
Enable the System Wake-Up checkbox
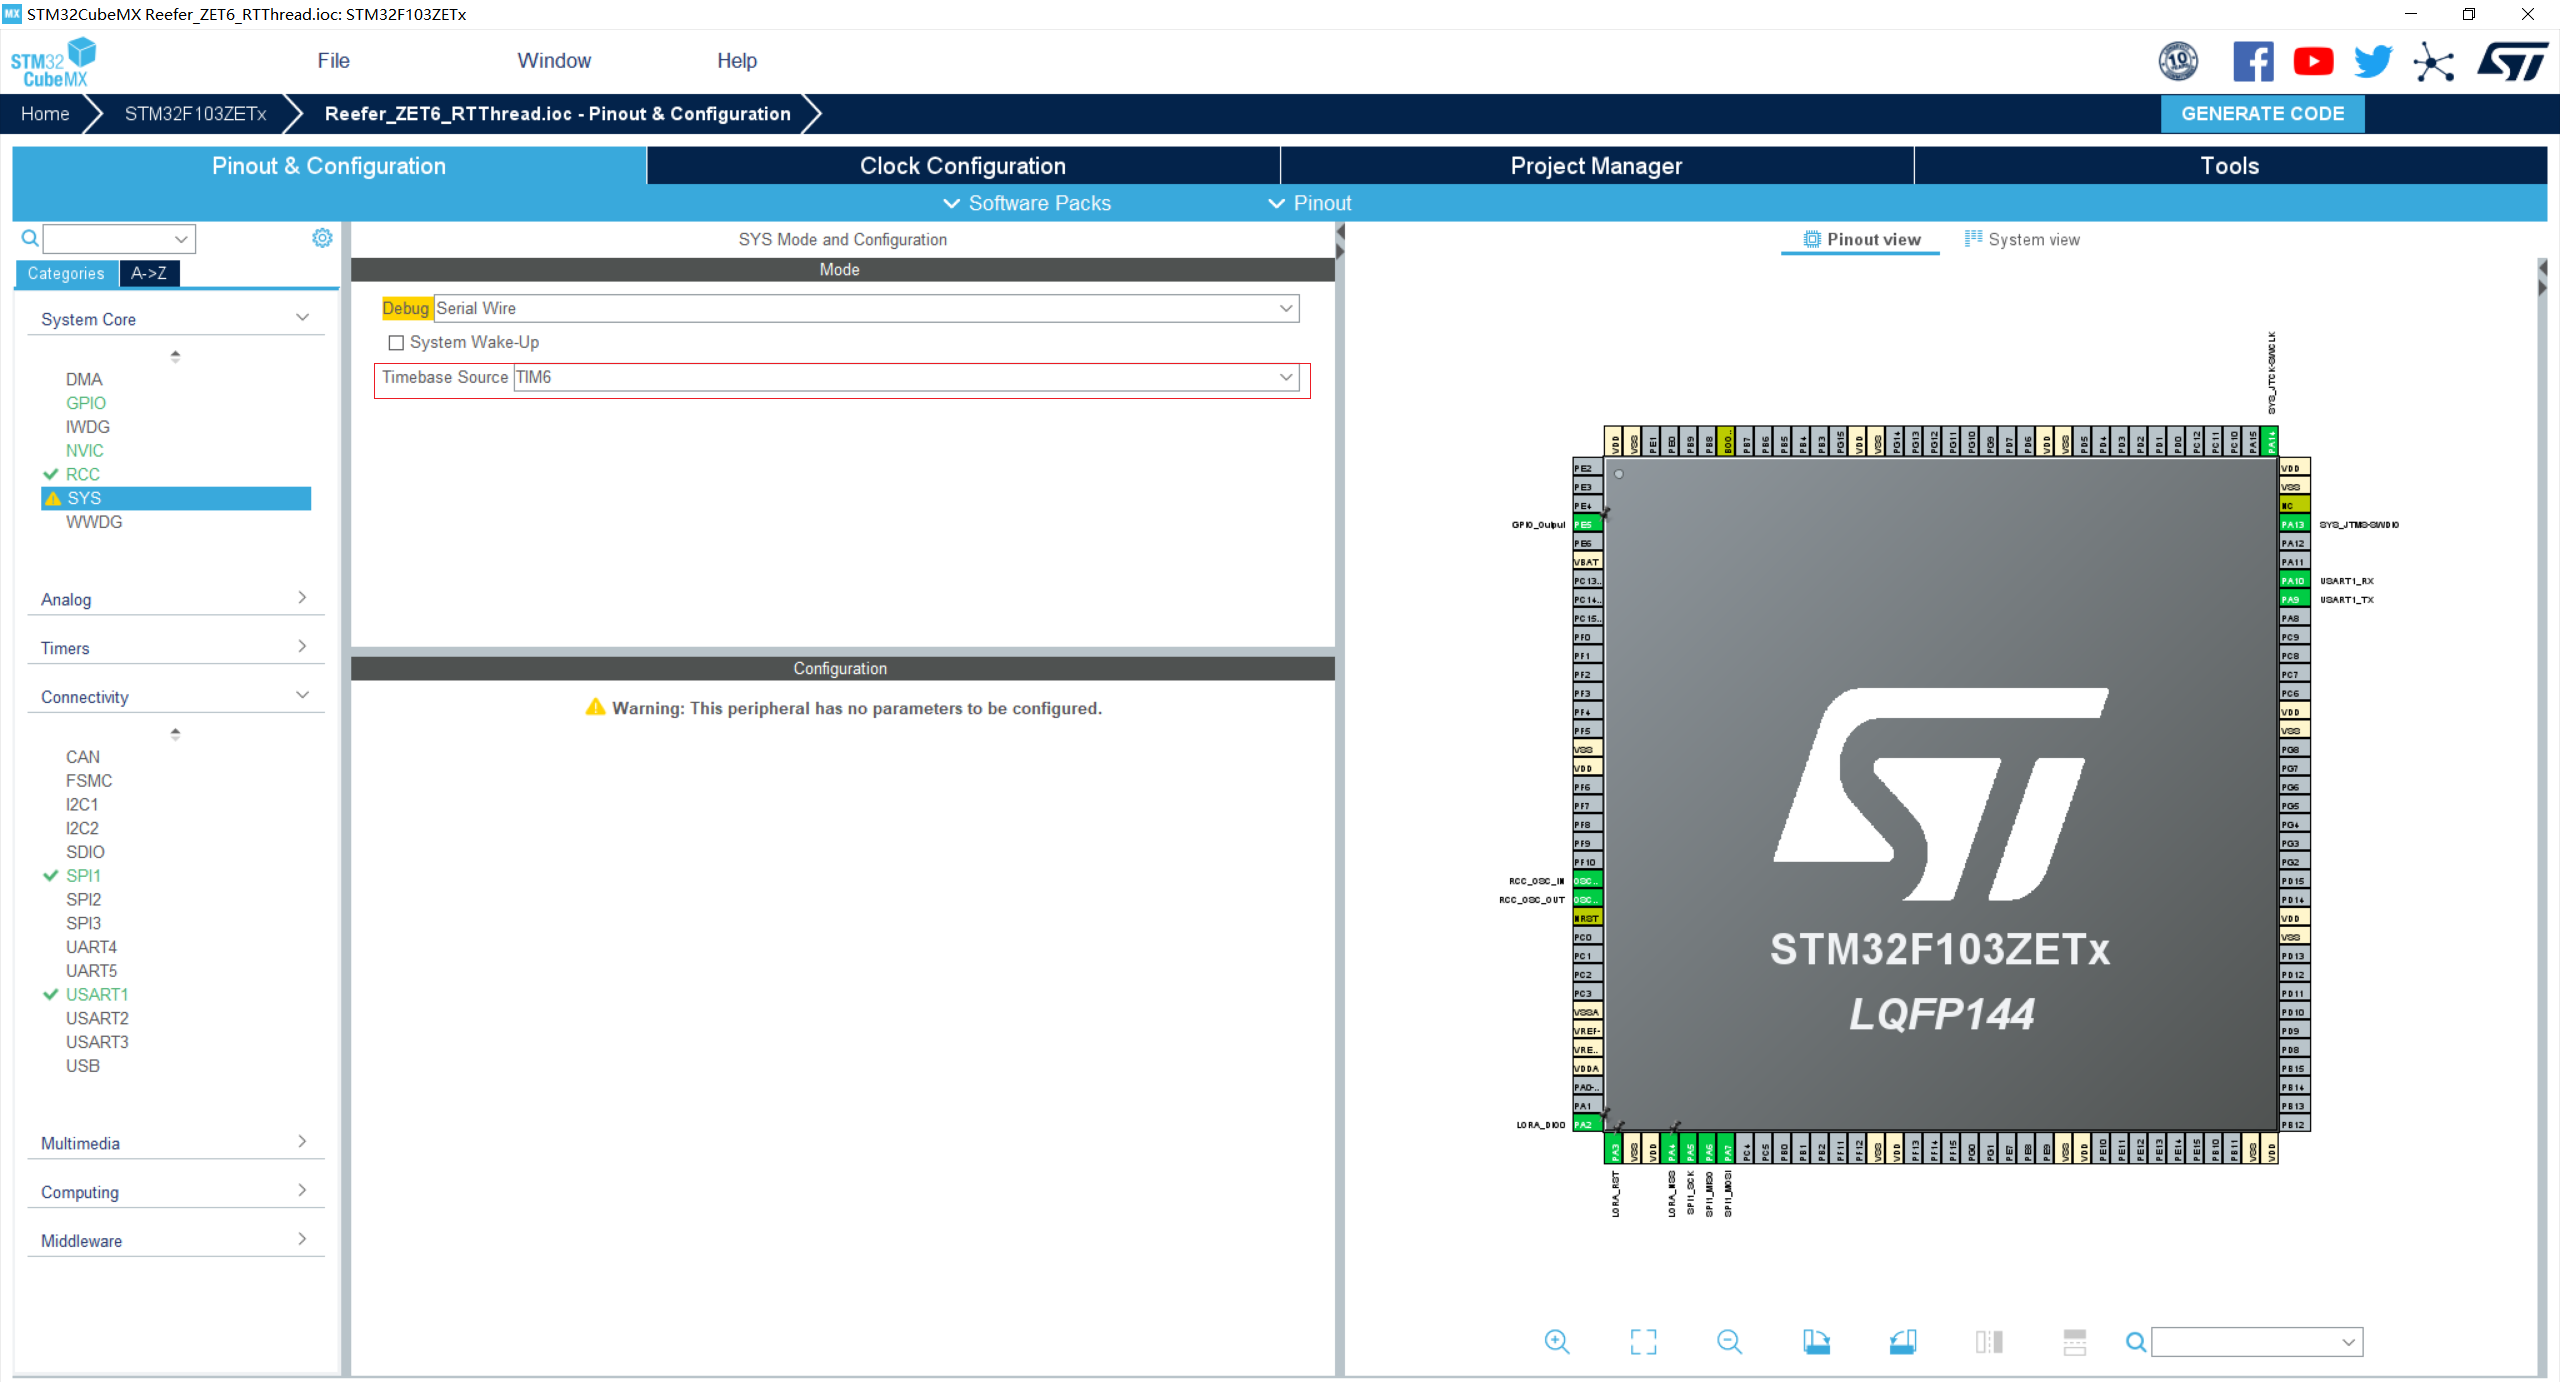coord(396,343)
